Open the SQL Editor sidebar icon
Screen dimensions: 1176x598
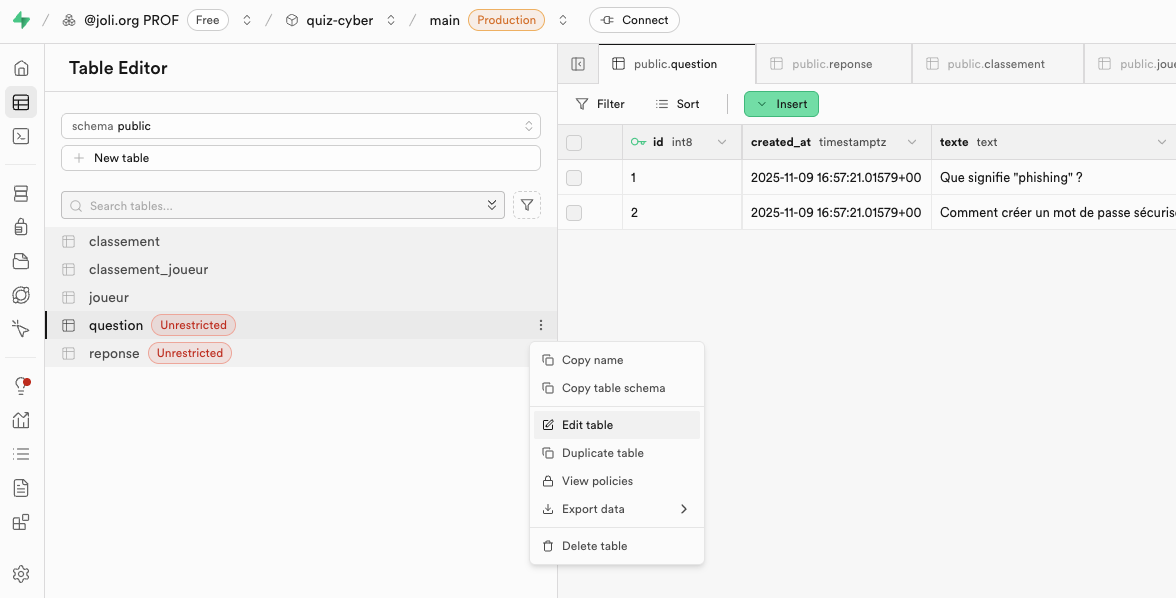coord(21,136)
